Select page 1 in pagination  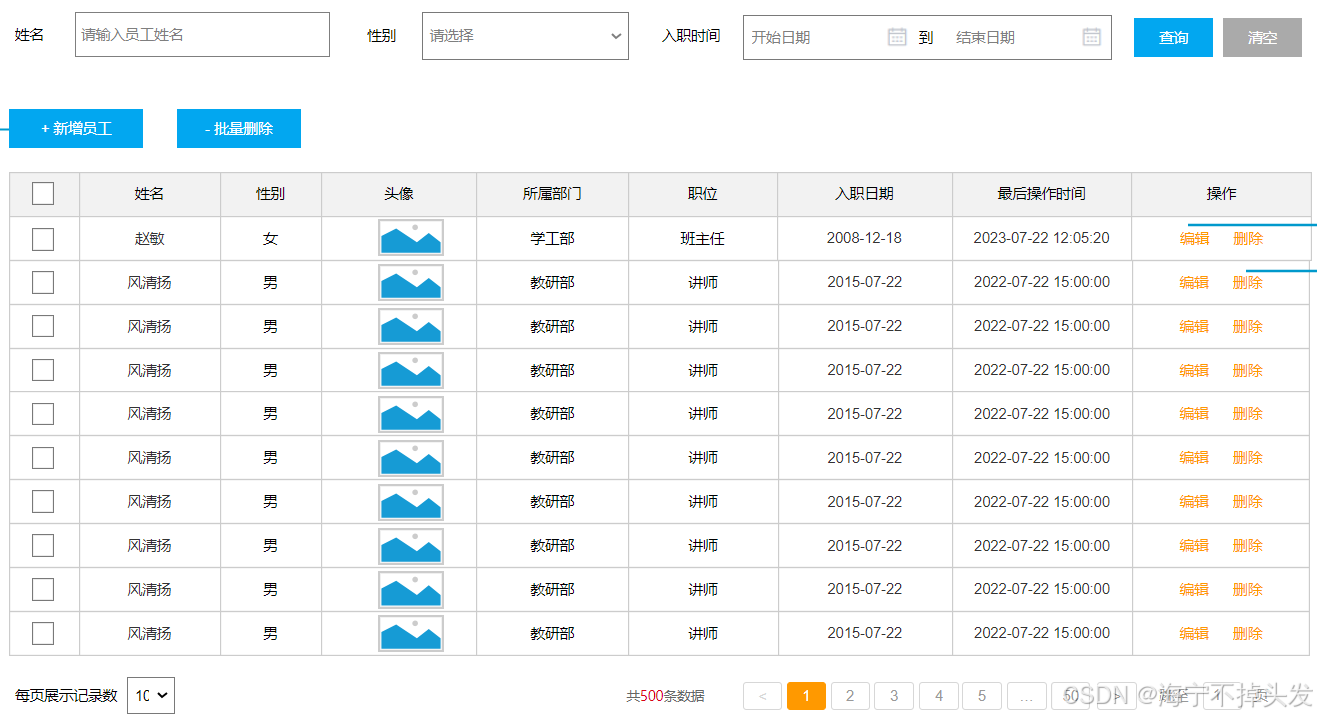(806, 696)
